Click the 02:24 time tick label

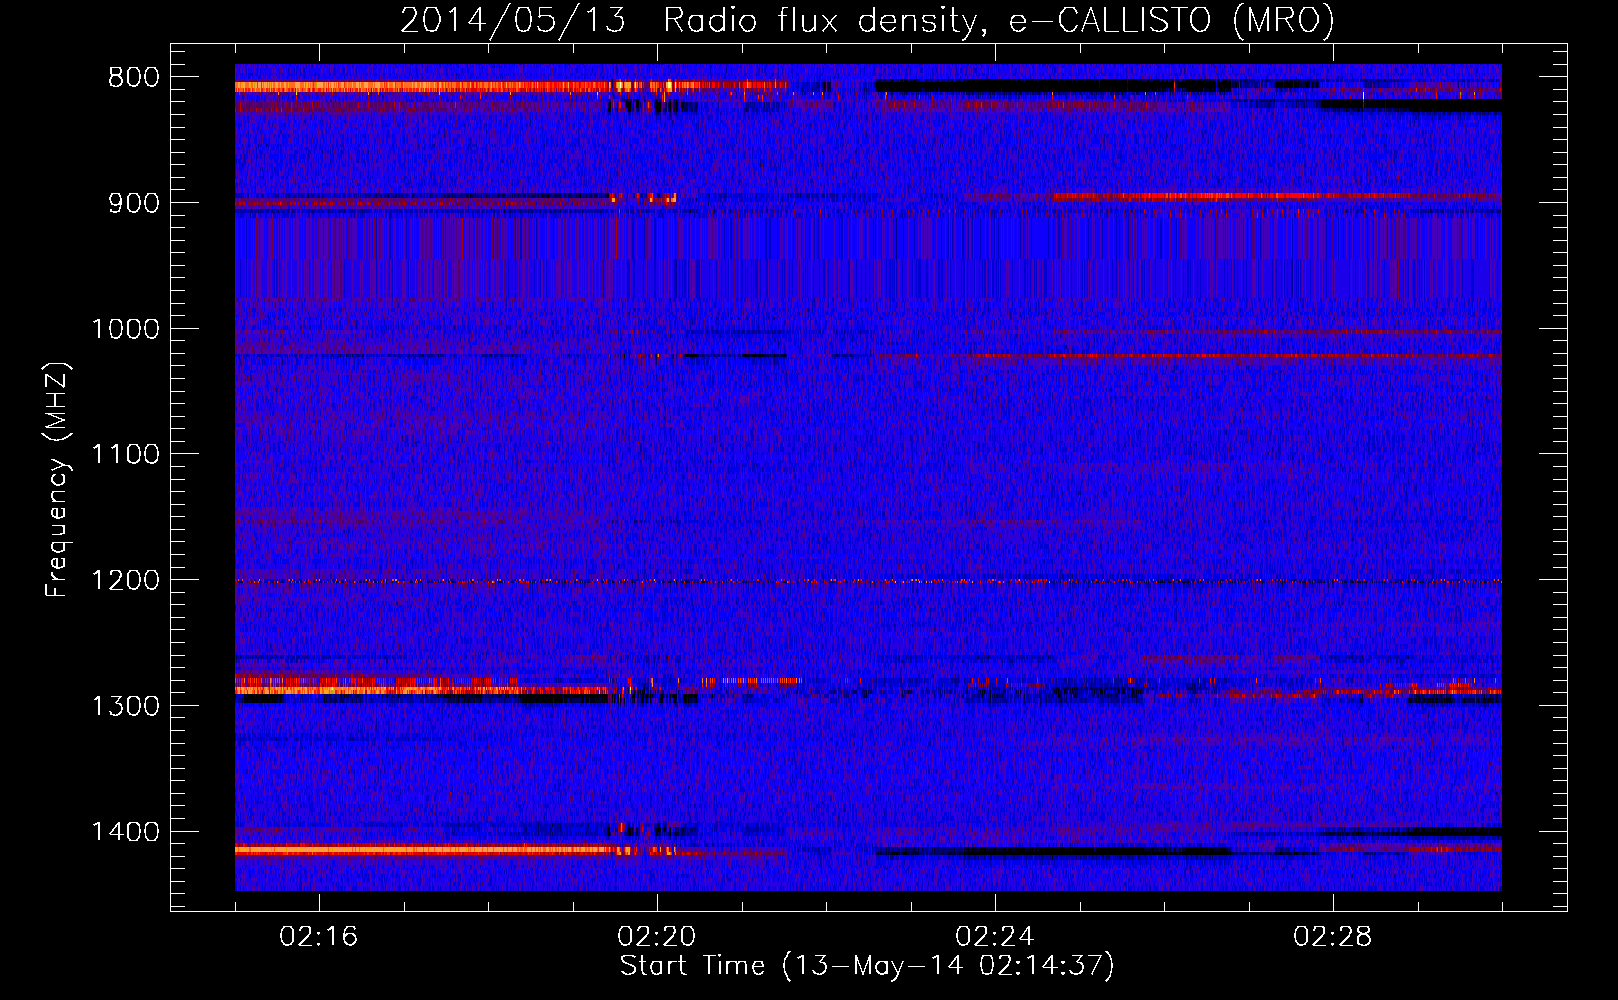point(995,937)
